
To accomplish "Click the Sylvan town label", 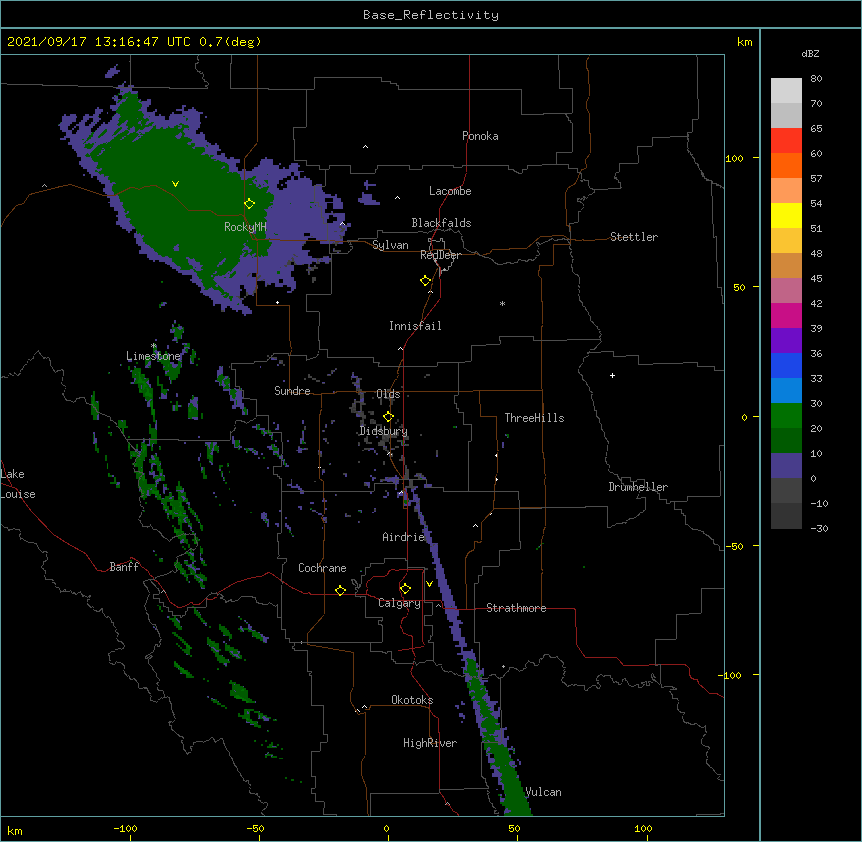I will (x=390, y=245).
